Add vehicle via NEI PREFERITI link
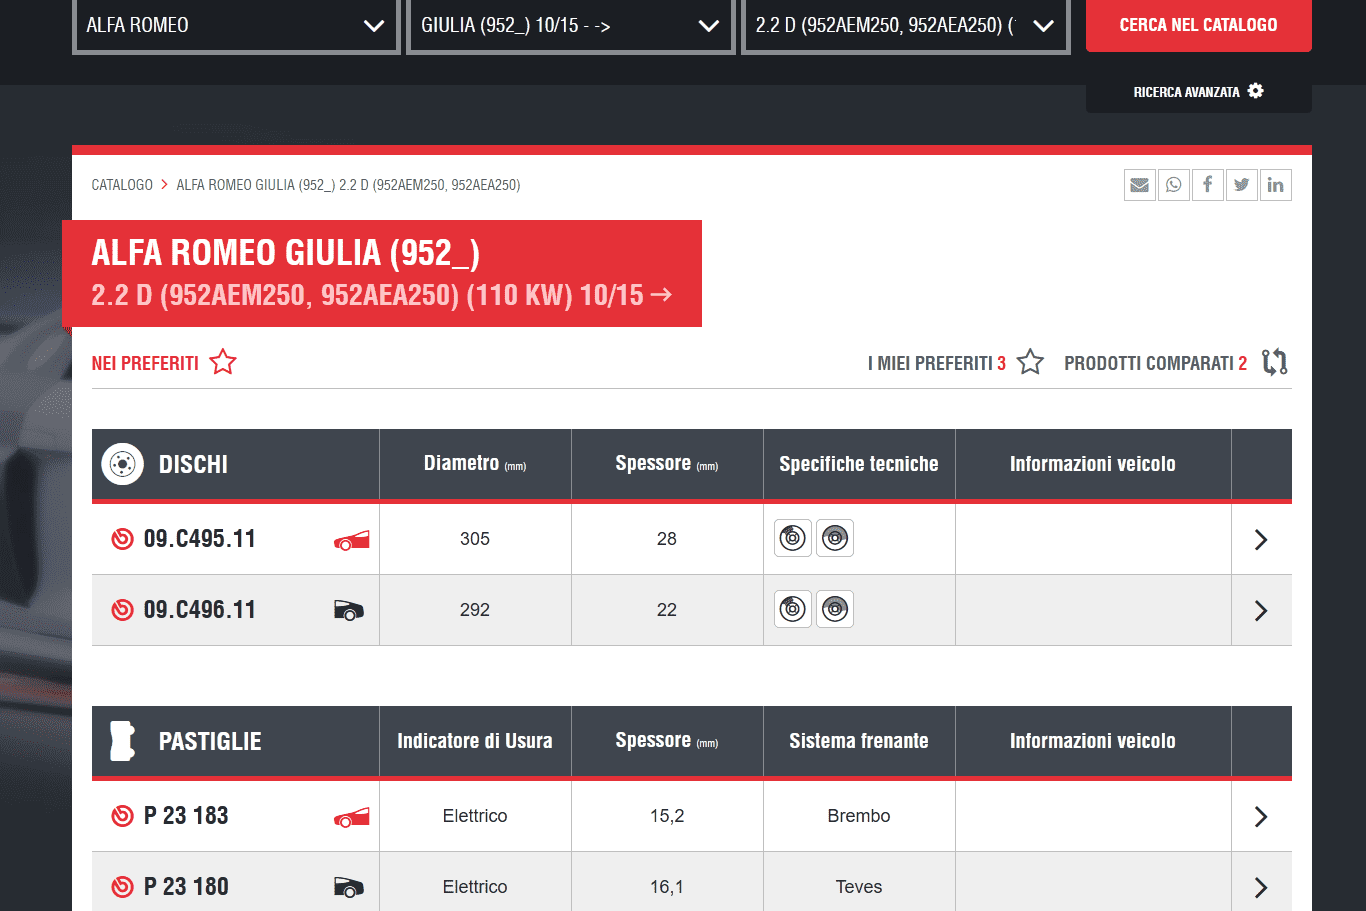This screenshot has height=911, width=1366. pos(145,363)
